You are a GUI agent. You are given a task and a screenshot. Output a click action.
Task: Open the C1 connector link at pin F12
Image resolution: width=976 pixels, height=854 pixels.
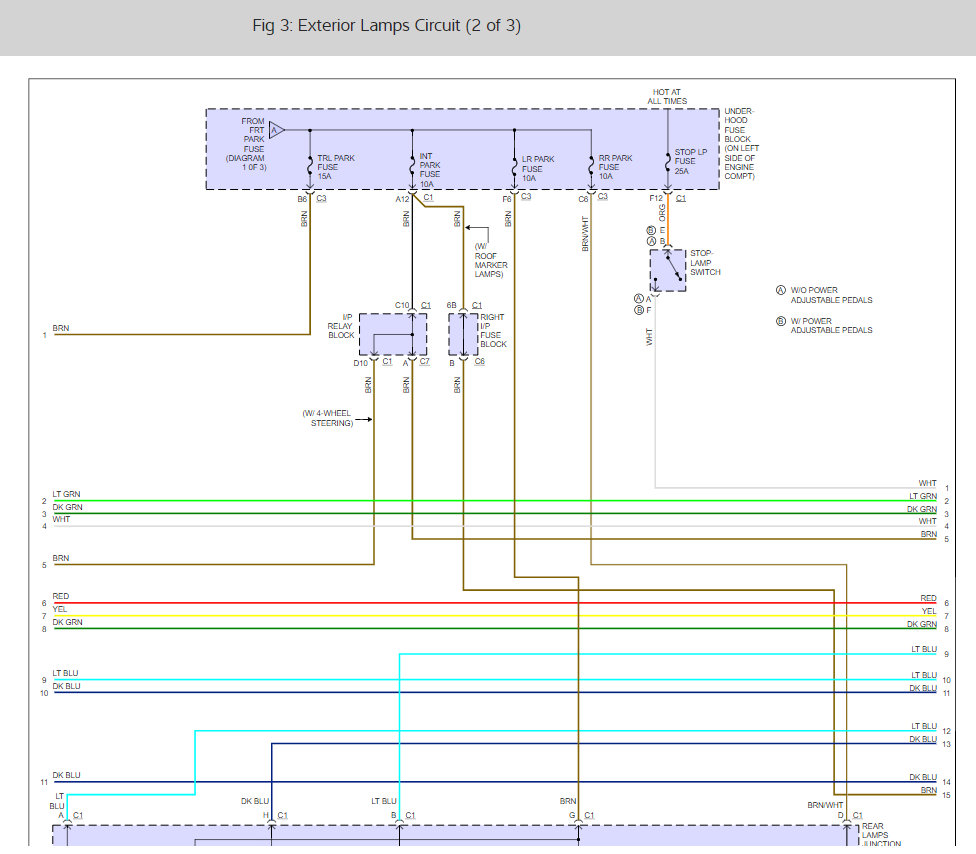[680, 198]
